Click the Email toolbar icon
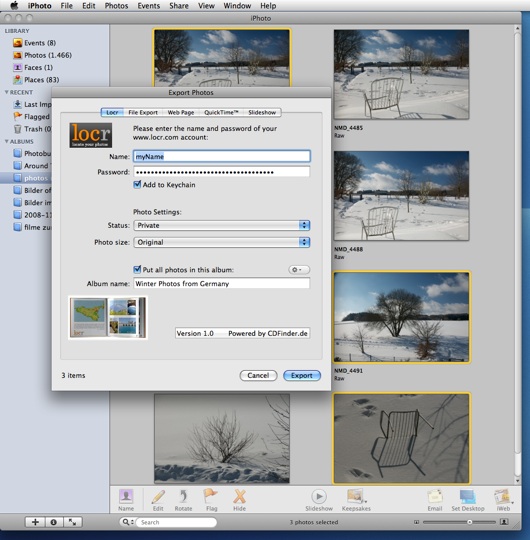Screen dimensions: 530x540 point(435,497)
